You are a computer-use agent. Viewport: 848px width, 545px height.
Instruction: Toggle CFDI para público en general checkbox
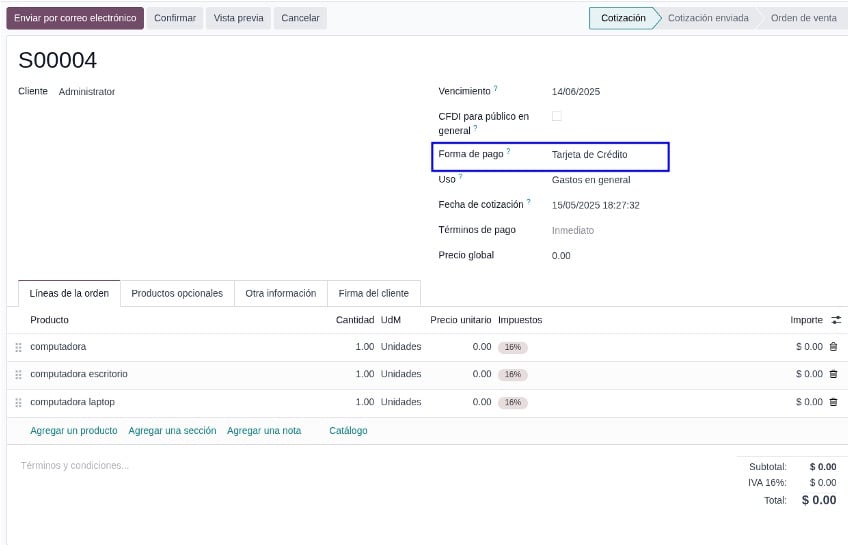(x=556, y=116)
